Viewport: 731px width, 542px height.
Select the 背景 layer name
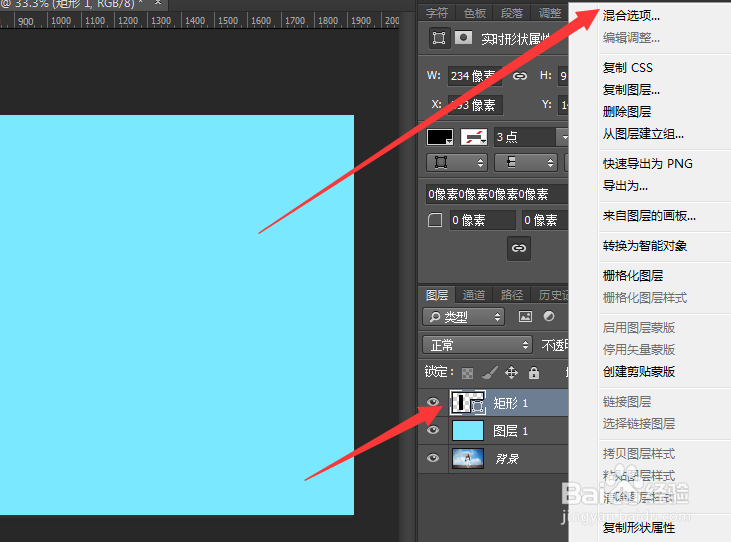click(507, 459)
